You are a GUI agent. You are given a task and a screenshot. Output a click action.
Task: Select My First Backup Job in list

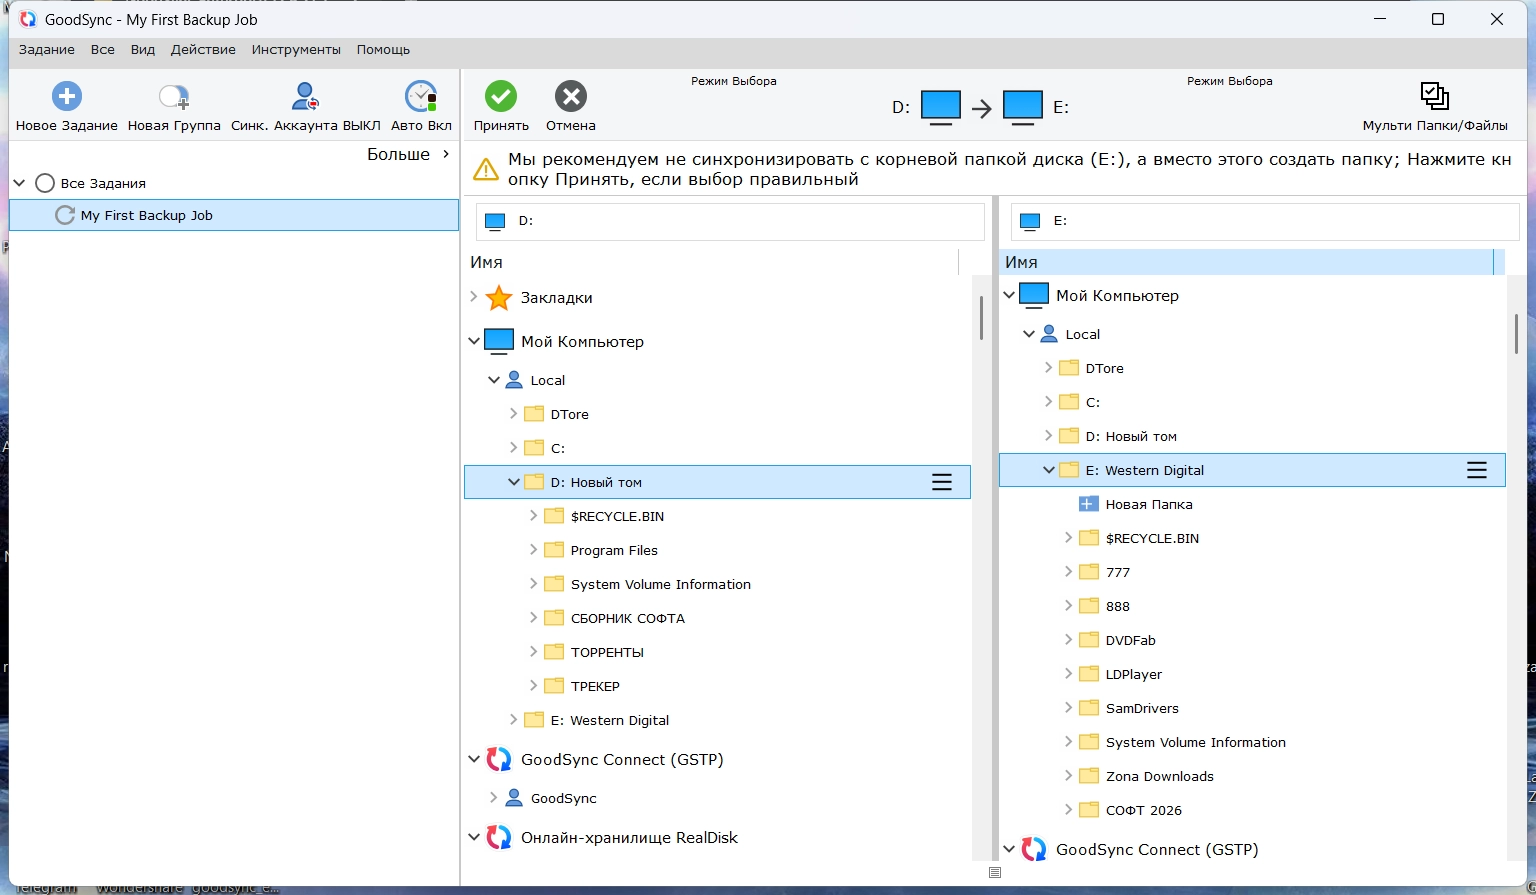tap(234, 215)
